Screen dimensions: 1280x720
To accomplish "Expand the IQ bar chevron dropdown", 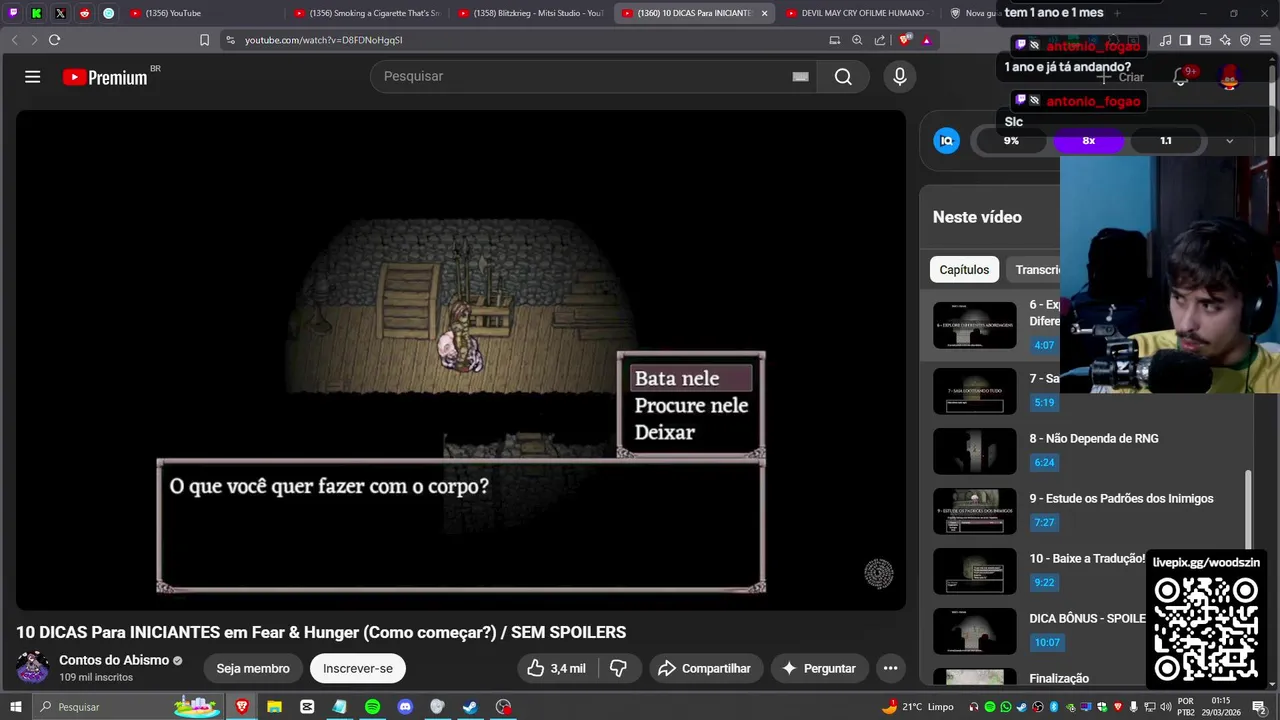I will tap(1229, 141).
